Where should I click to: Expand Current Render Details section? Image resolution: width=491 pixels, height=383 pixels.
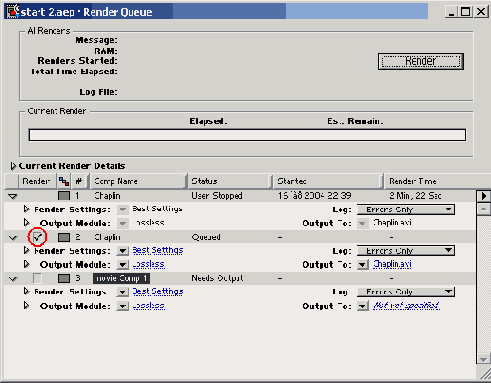13,166
